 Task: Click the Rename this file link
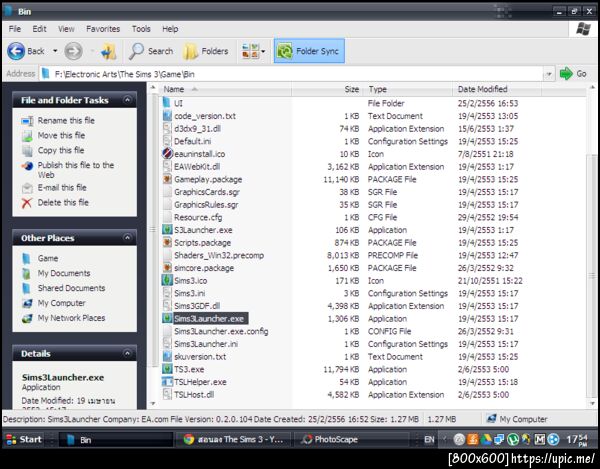tap(66, 121)
